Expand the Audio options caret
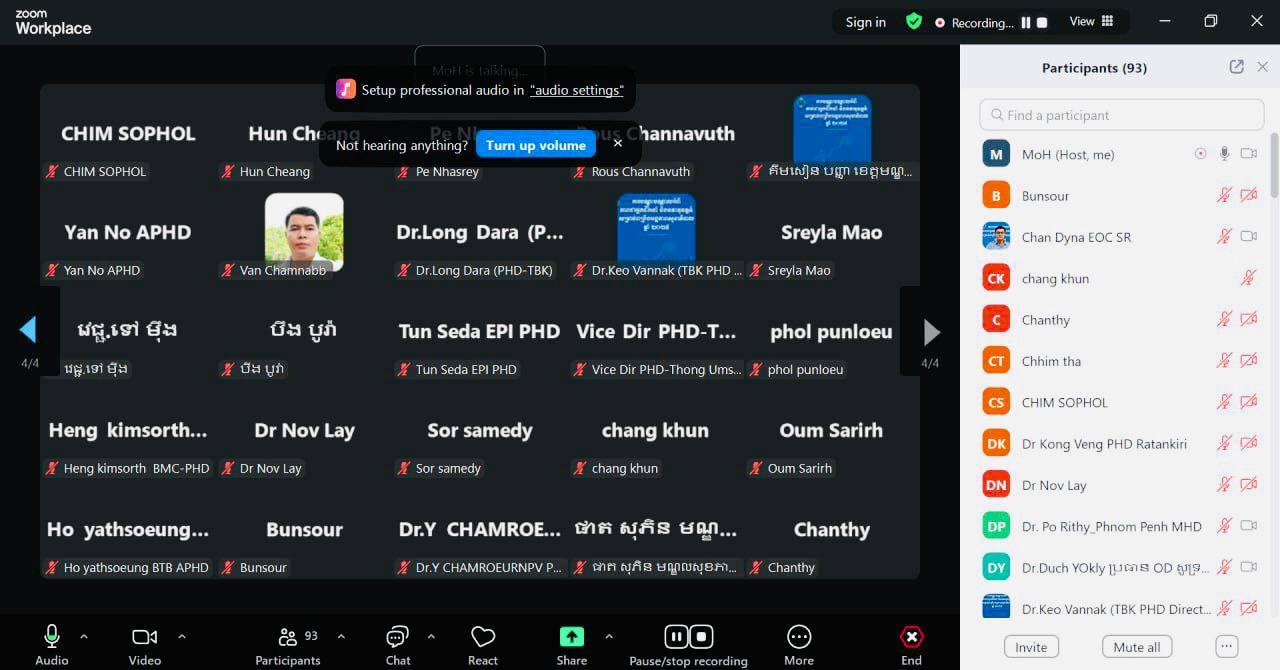This screenshot has width=1280, height=670. click(x=84, y=636)
